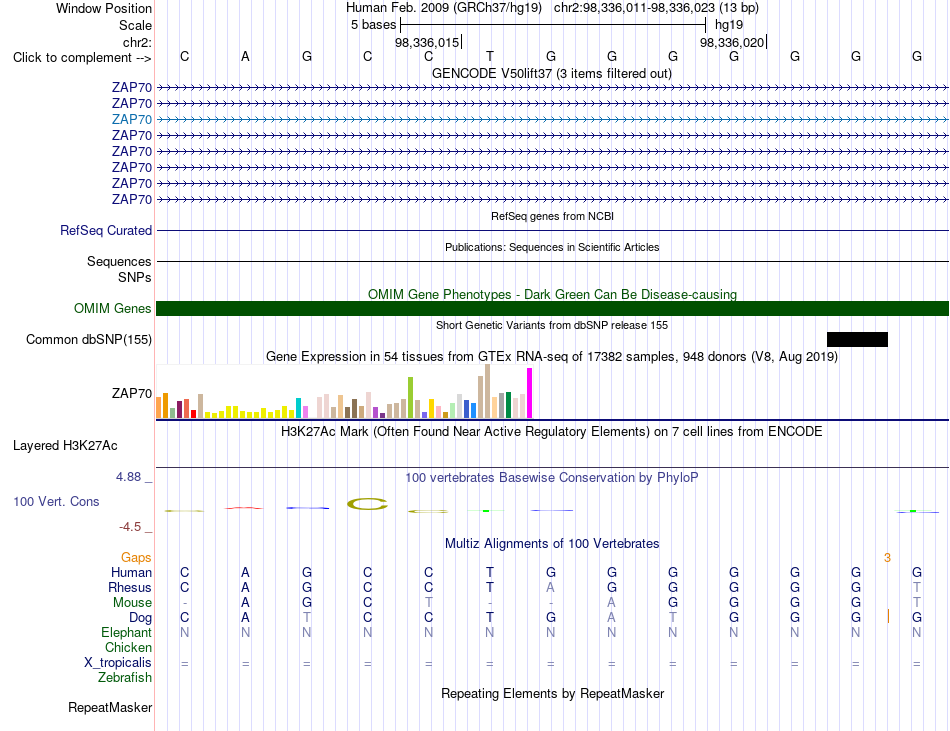This screenshot has height=731, width=950.
Task: Click the 'Human Feb. 2009 (GRCh37/hg19)' assembly text
Action: (445, 8)
